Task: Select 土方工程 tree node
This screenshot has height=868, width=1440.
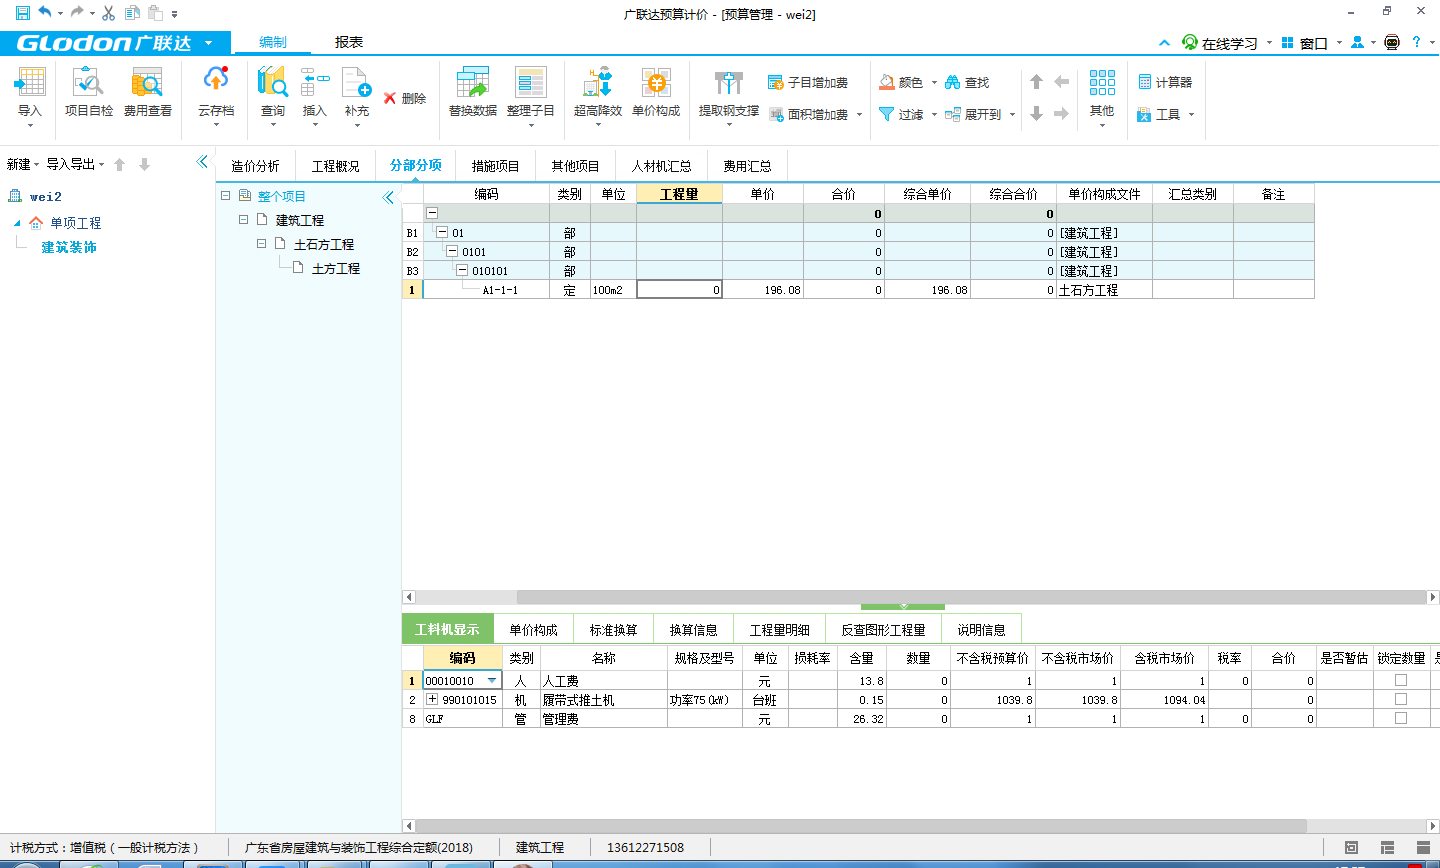Action: pyautogui.click(x=336, y=268)
